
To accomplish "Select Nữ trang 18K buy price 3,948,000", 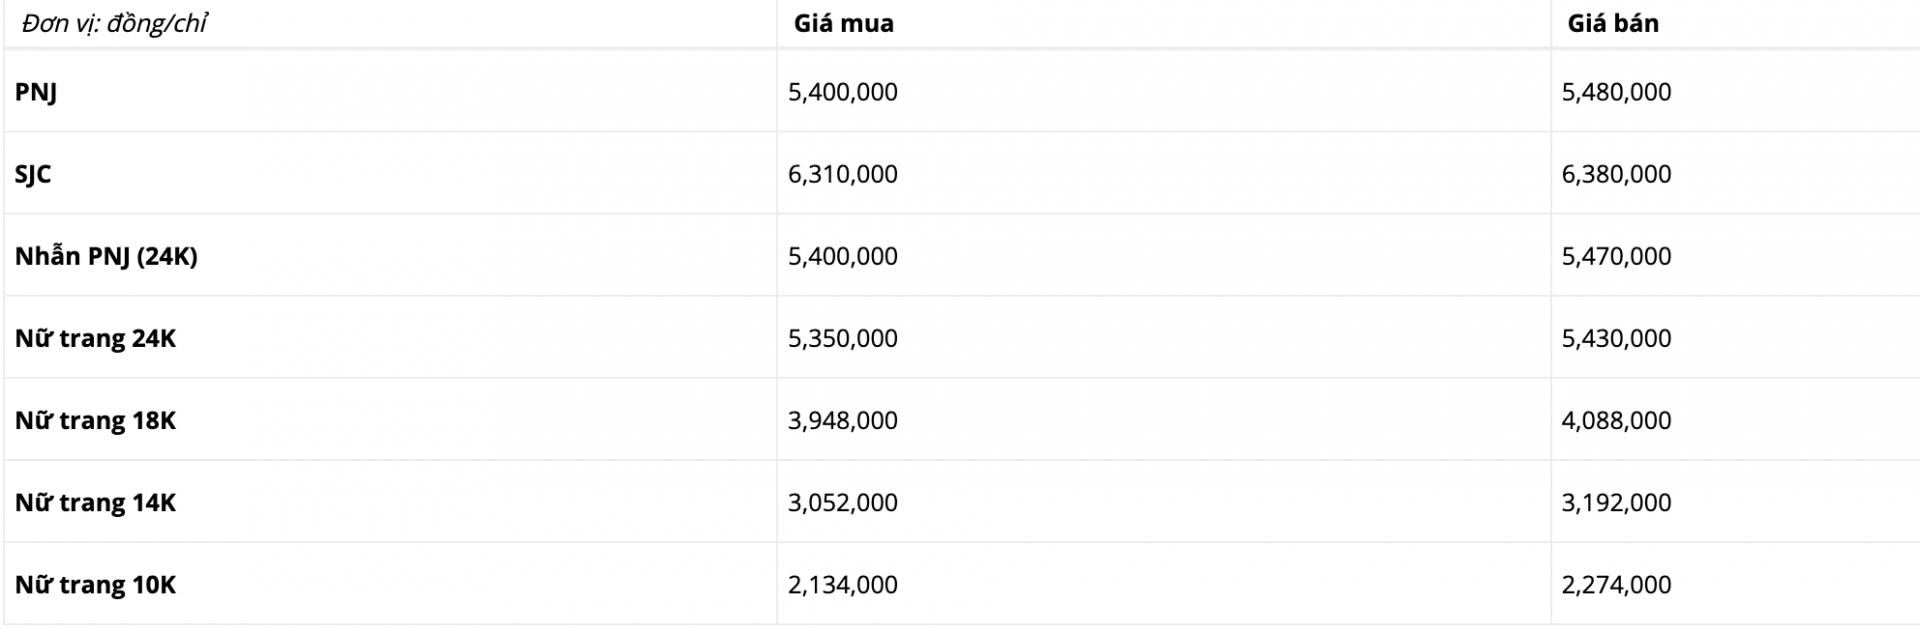I will tap(842, 420).
